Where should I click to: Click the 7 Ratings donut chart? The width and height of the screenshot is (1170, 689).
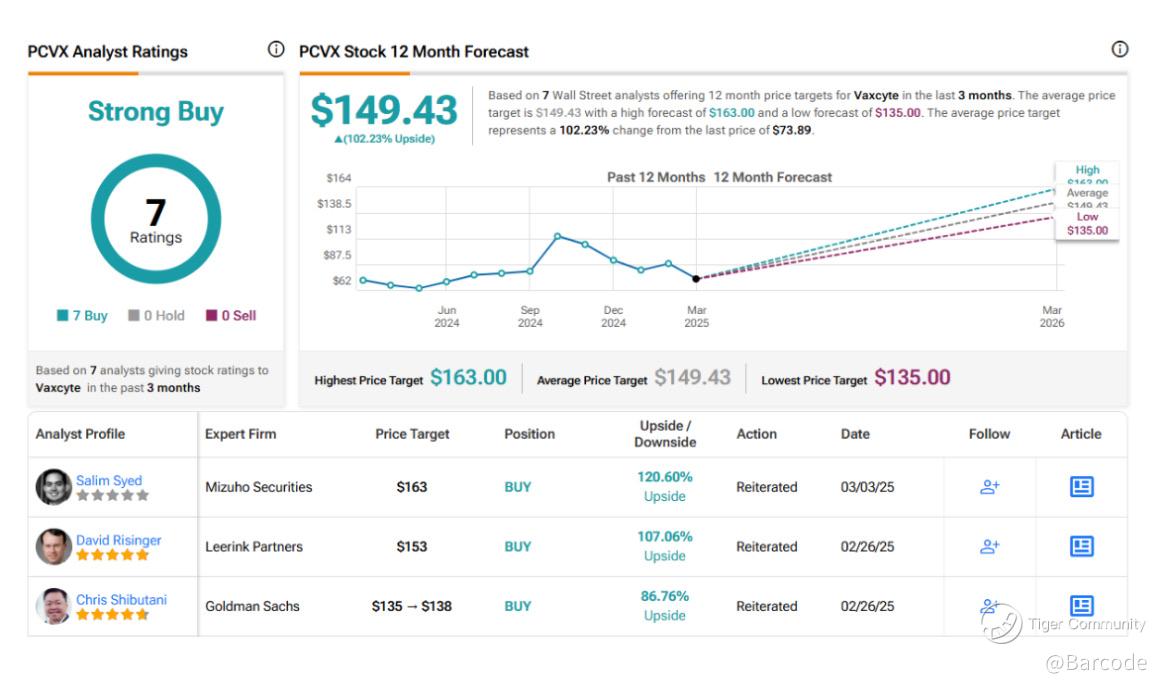[x=156, y=219]
